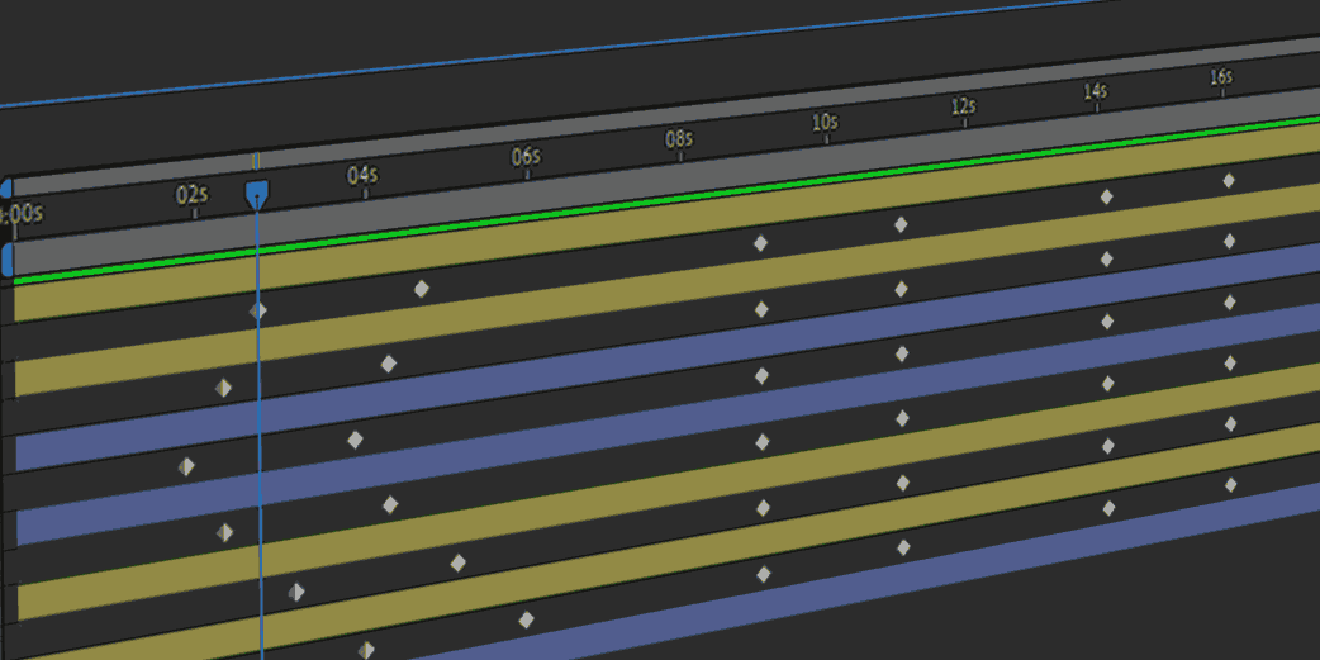Select top layer's keyframe near 9s

[x=761, y=243]
